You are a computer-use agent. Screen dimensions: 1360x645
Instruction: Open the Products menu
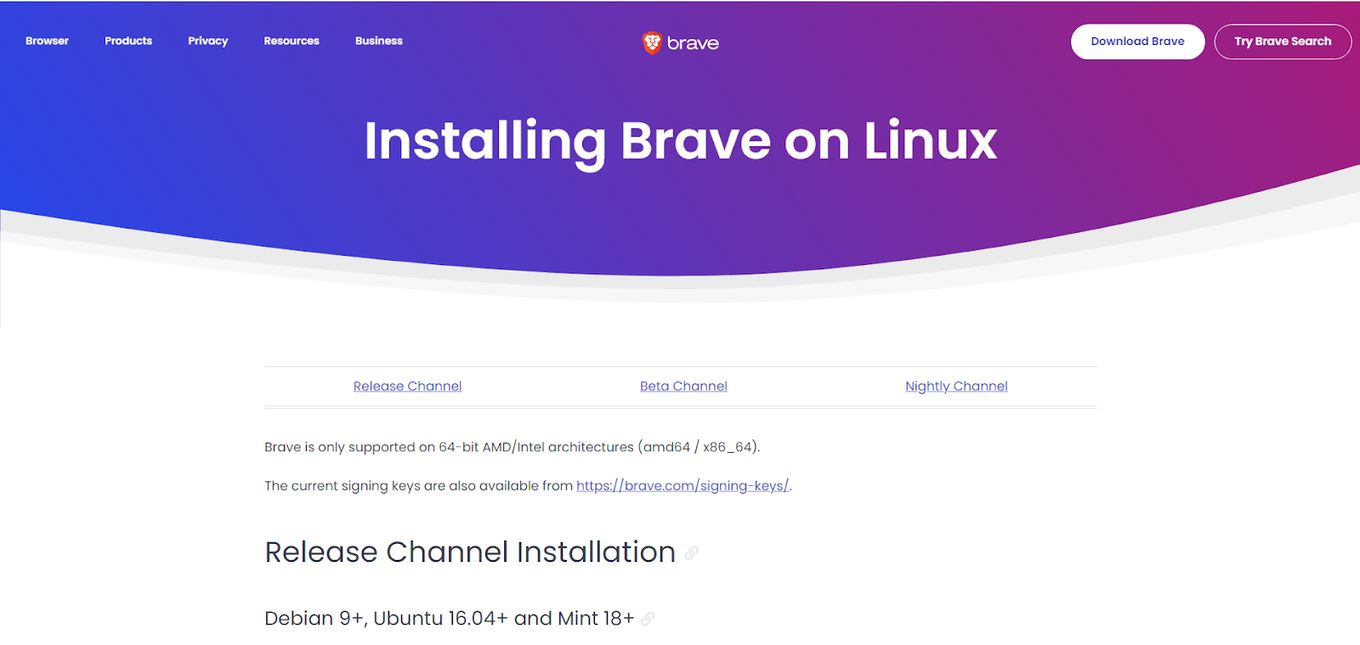point(128,41)
